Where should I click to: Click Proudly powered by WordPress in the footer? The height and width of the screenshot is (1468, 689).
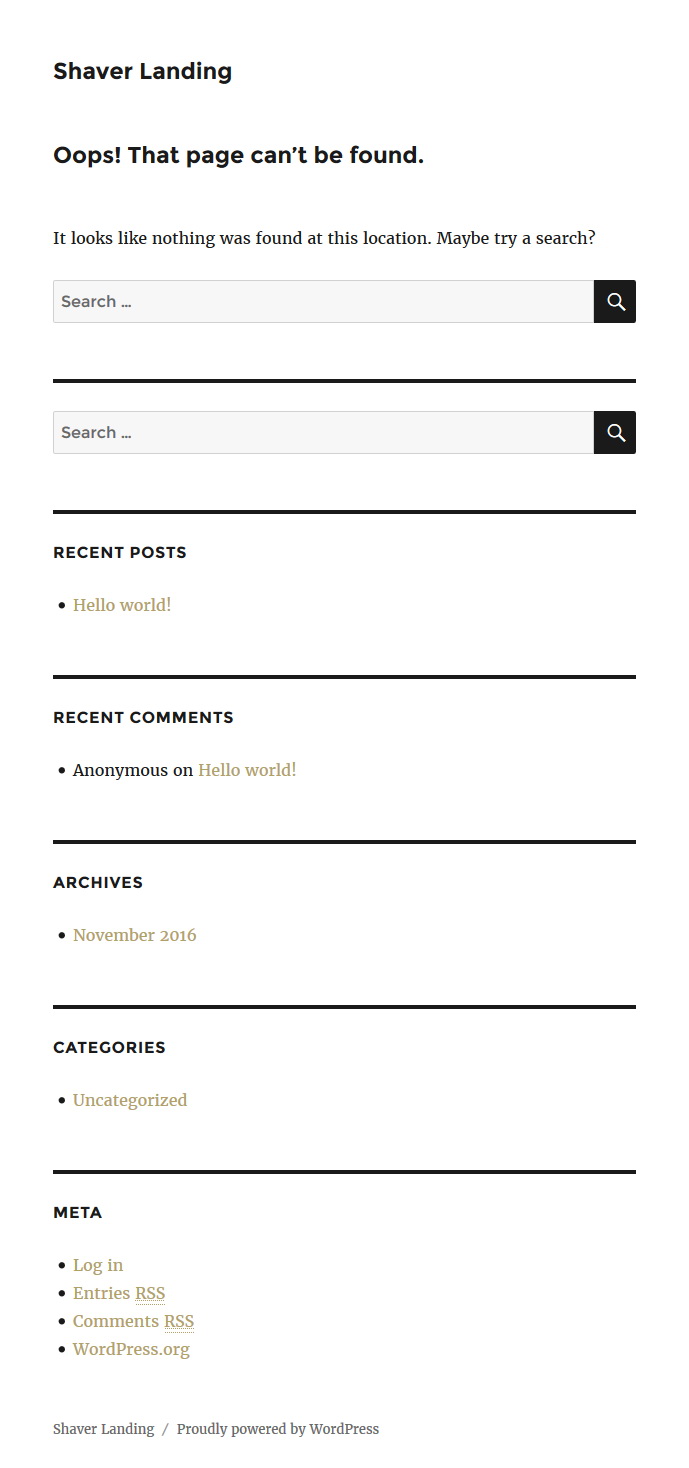pyautogui.click(x=278, y=1429)
